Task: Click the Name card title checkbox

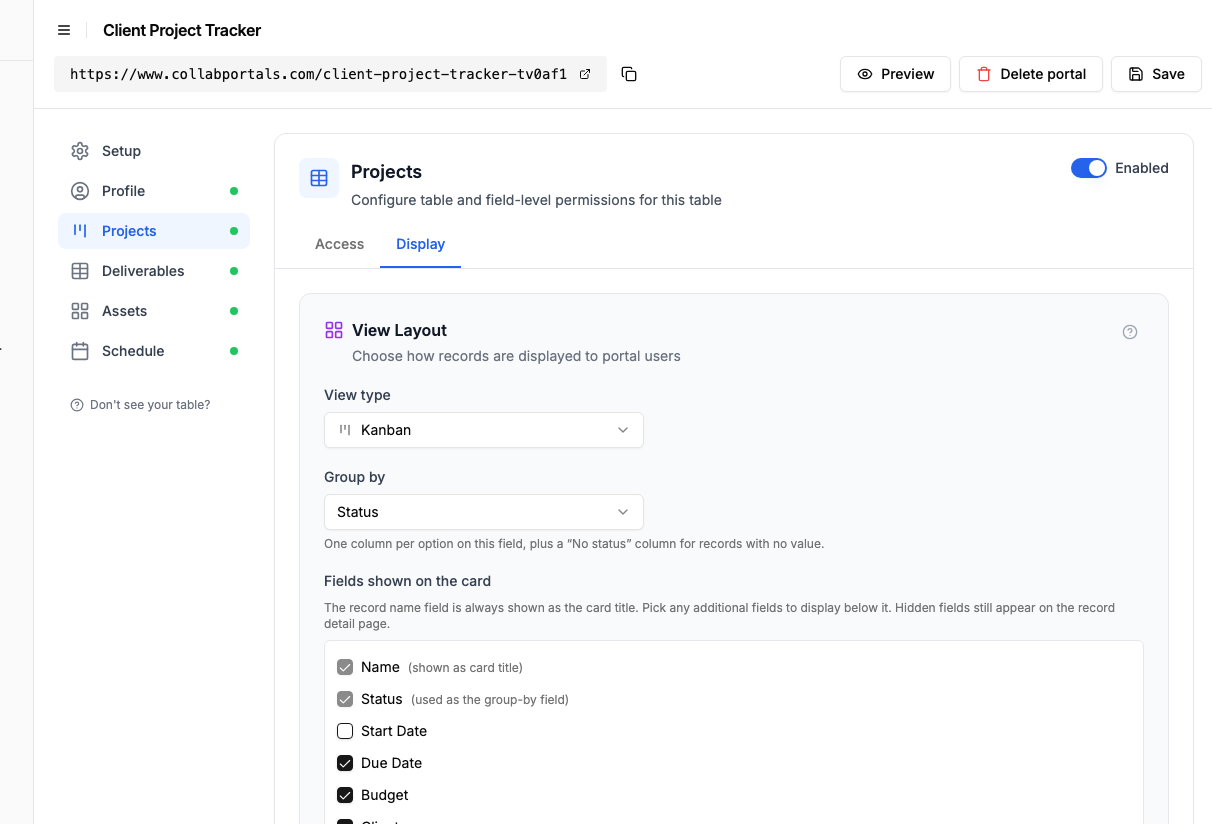Action: 345,667
